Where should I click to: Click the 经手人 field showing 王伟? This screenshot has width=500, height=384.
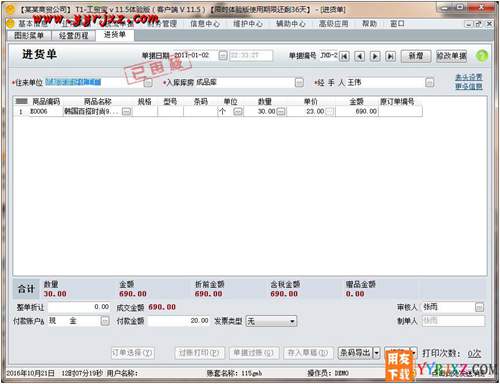[386, 82]
